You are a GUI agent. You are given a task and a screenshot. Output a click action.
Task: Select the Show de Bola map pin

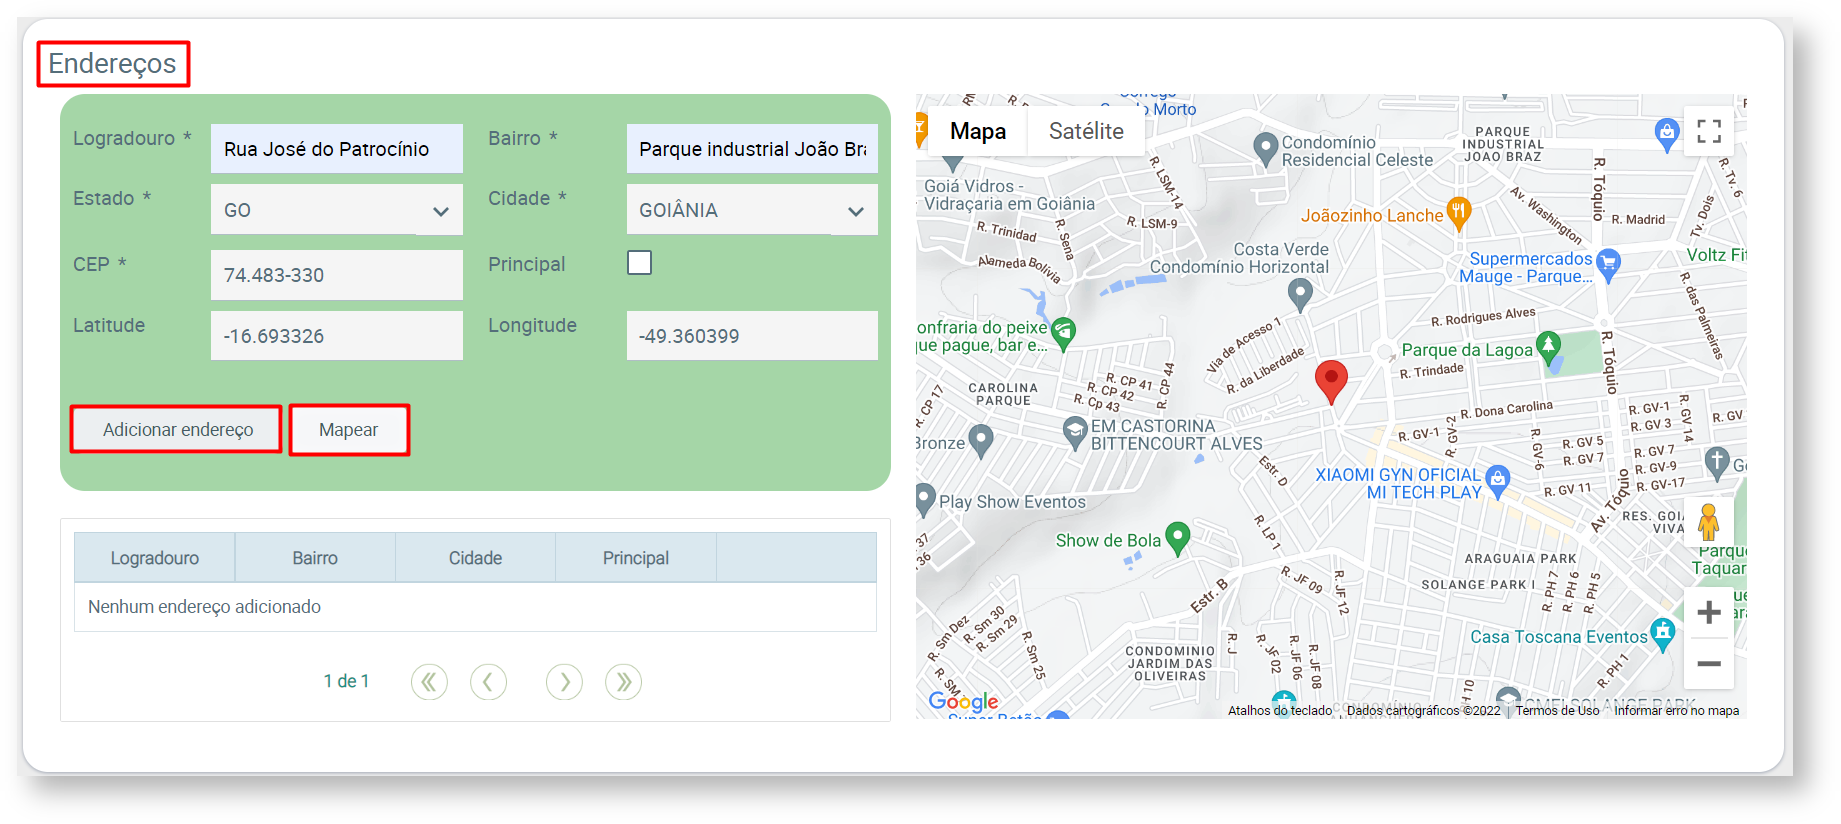pyautogui.click(x=1178, y=538)
